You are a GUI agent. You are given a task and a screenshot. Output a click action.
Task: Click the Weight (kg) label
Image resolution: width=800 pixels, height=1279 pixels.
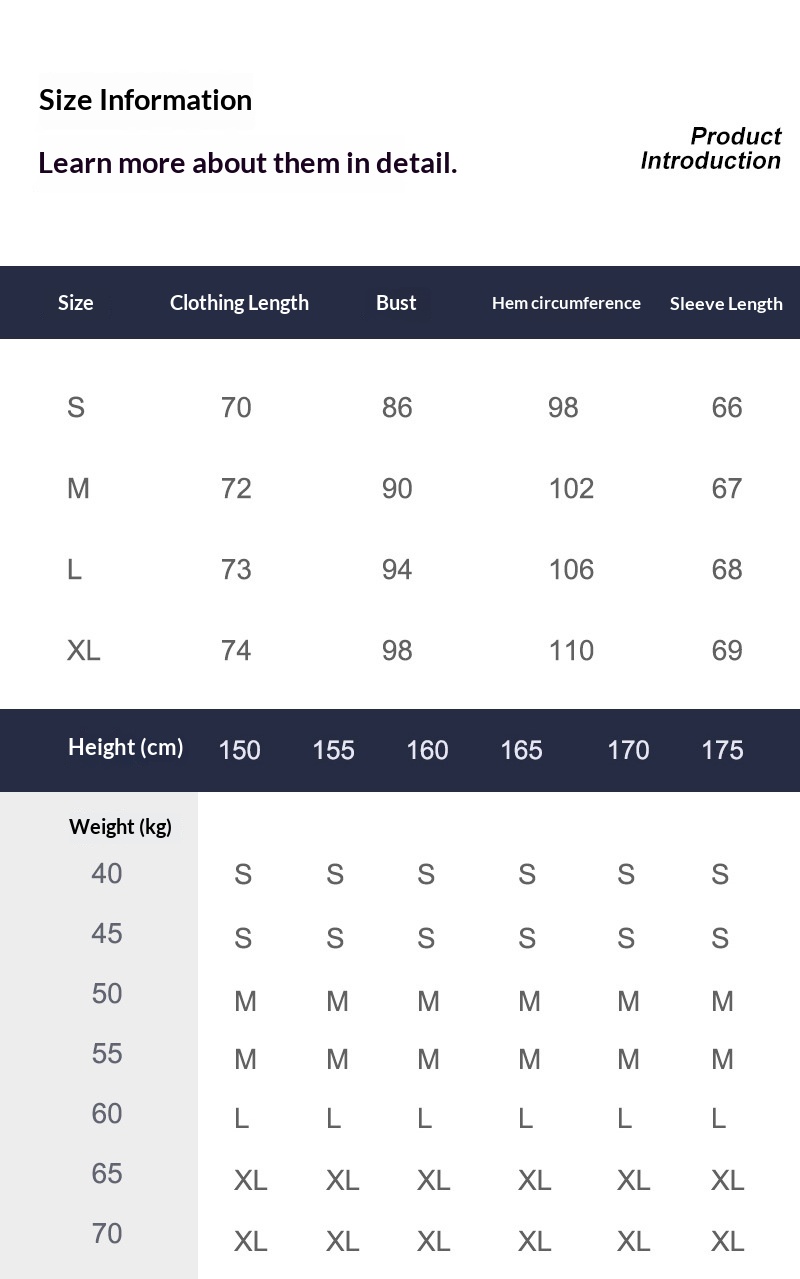[120, 827]
